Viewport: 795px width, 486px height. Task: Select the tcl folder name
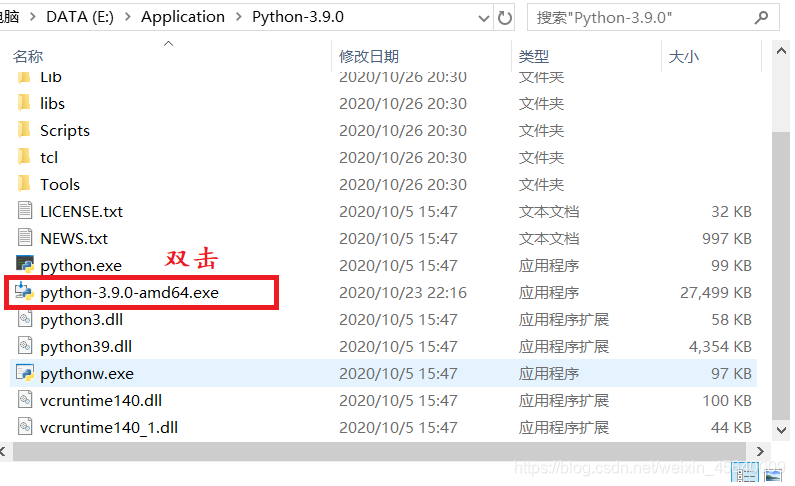[x=49, y=158]
